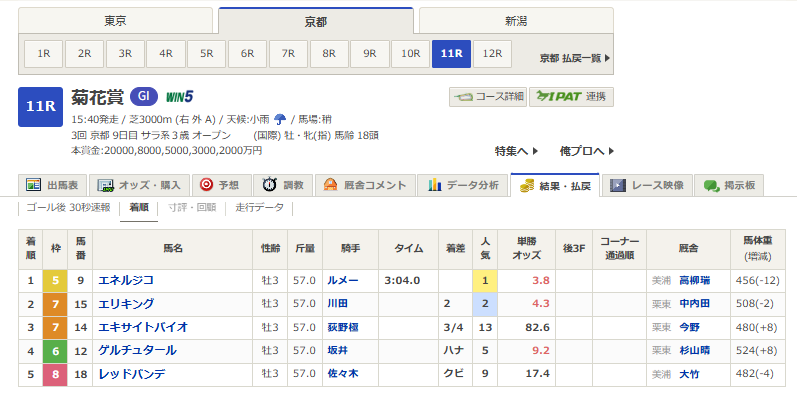Open the 掲示板 chat icon tab
The width and height of the screenshot is (797, 407).
tap(712, 185)
